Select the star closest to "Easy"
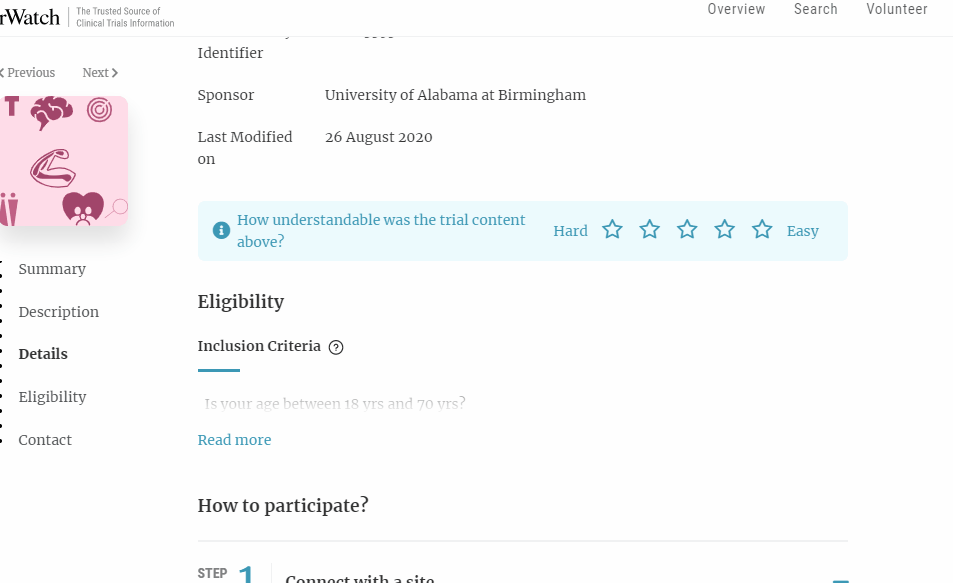953x583 pixels. click(x=762, y=228)
